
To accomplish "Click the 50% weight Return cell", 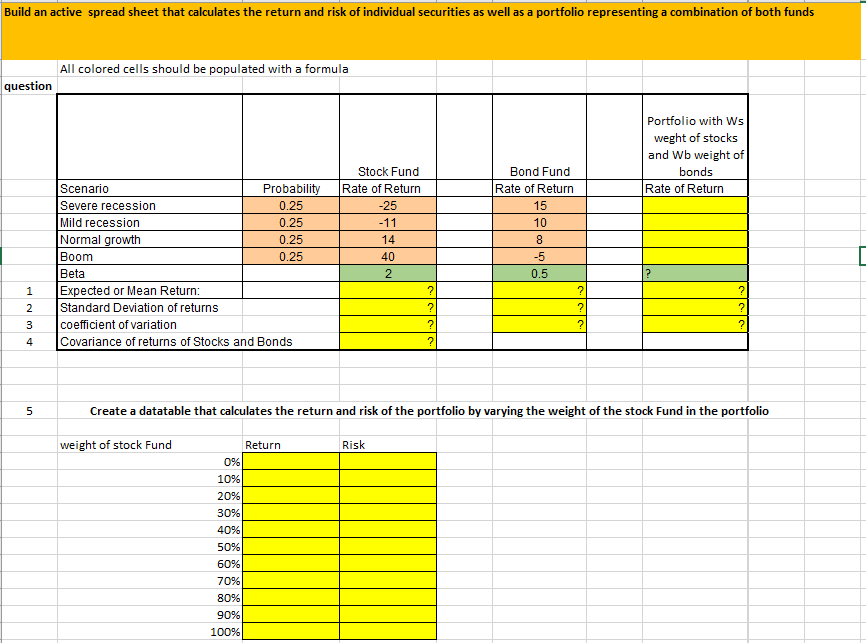I will point(290,546).
